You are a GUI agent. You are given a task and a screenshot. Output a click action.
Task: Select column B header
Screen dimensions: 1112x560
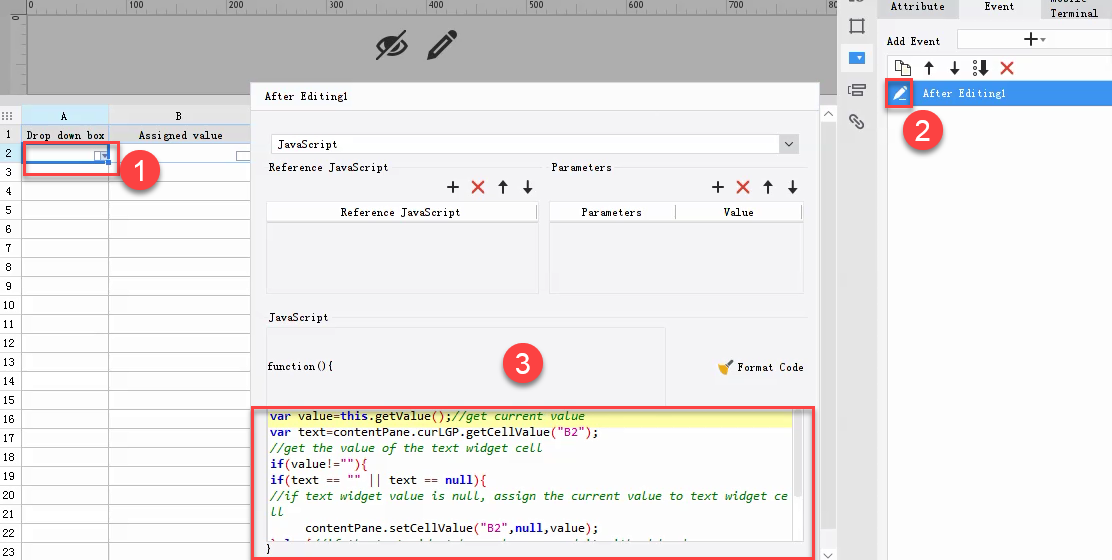tap(179, 116)
